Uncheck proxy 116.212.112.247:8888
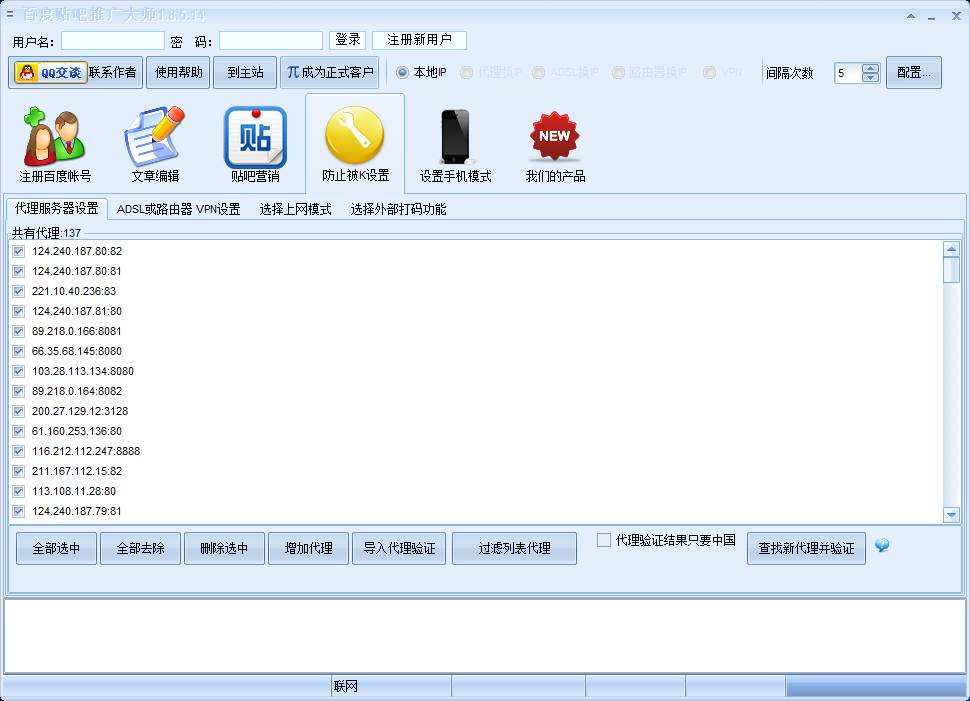The height and width of the screenshot is (701, 970). pos(19,452)
